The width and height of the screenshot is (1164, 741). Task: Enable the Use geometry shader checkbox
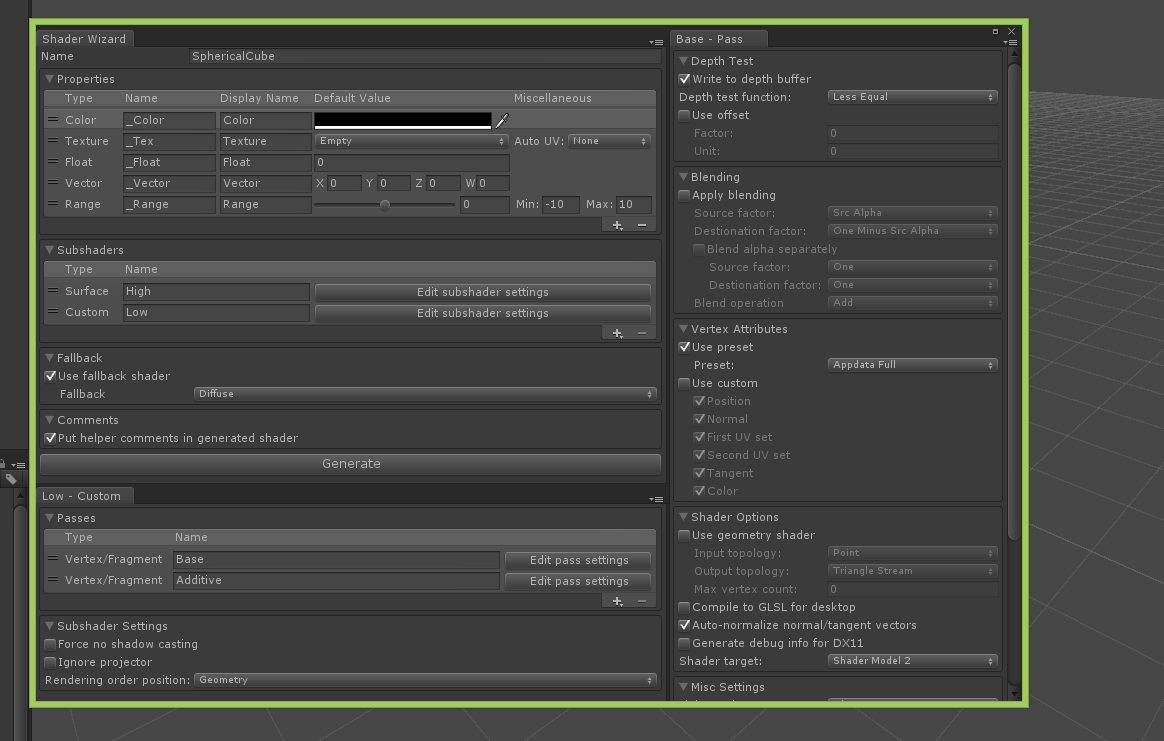(x=684, y=535)
